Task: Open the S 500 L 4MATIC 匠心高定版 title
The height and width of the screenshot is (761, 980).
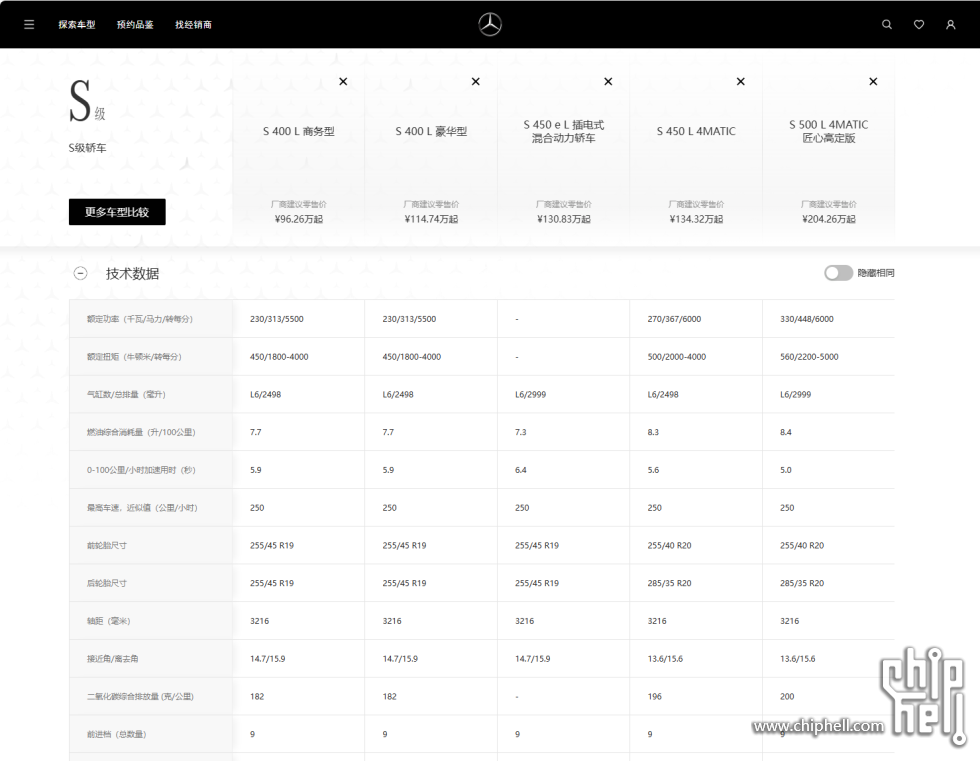Action: pyautogui.click(x=829, y=131)
